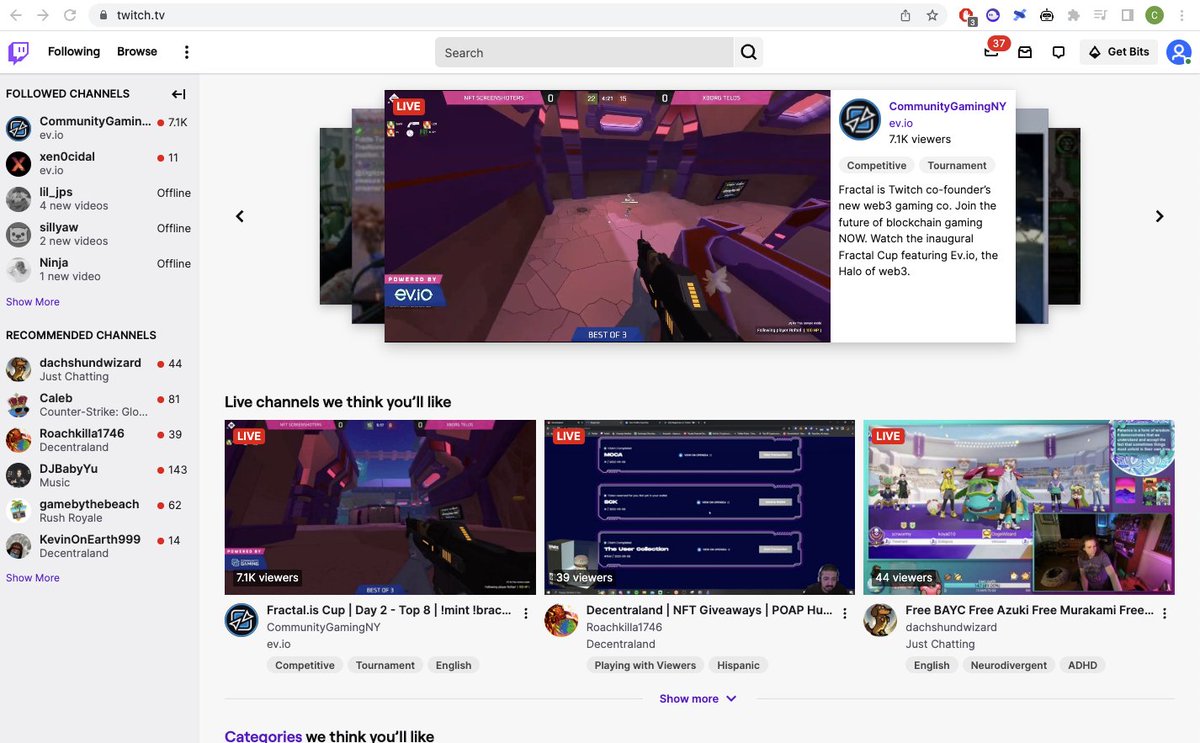
Task: Go to previous carousel stream
Action: (x=240, y=216)
